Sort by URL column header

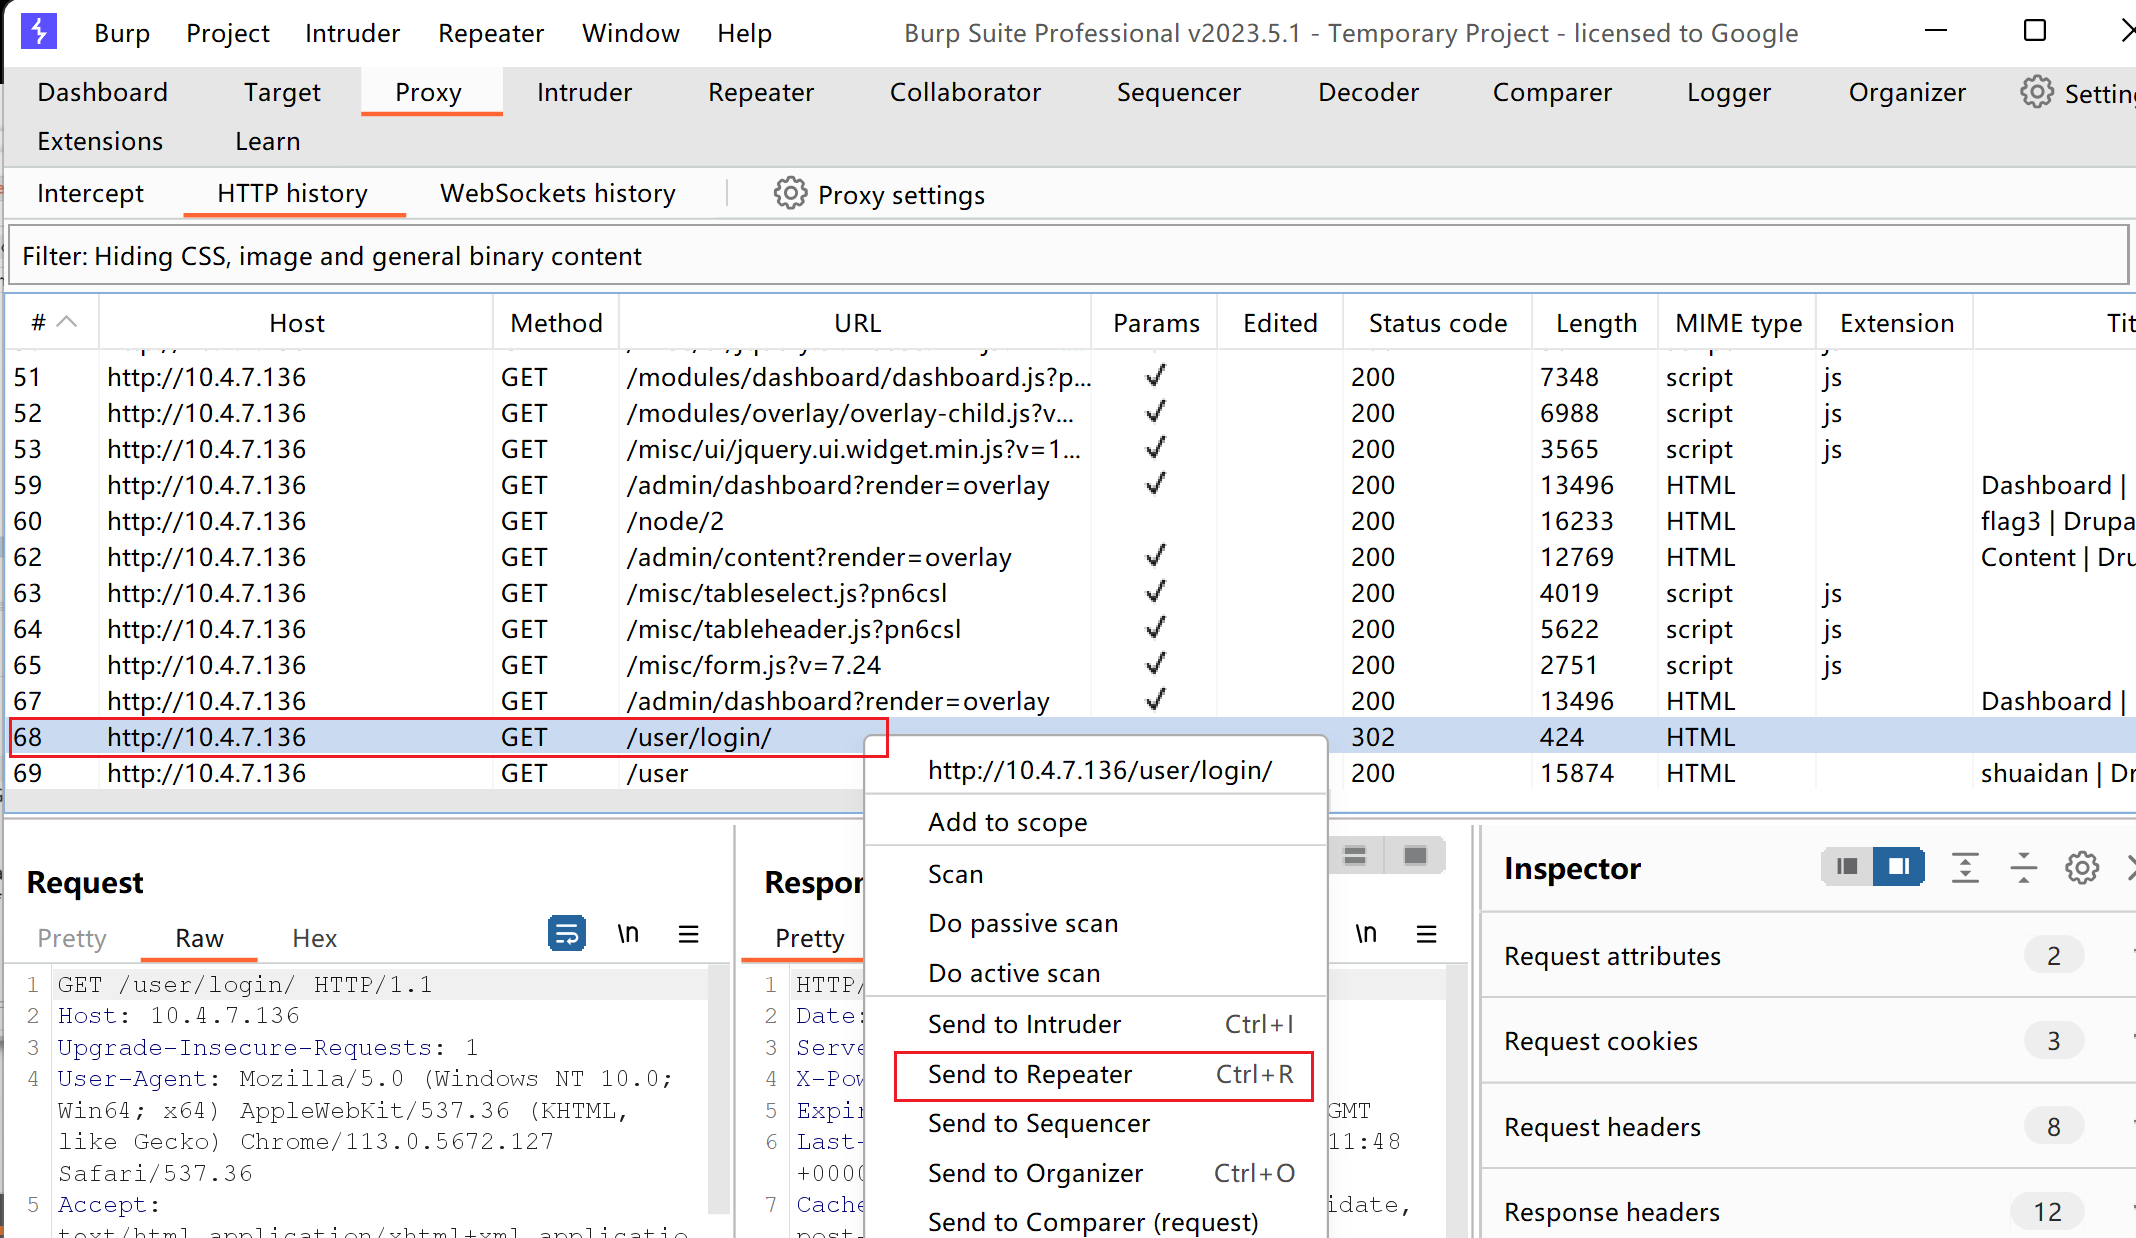point(856,322)
